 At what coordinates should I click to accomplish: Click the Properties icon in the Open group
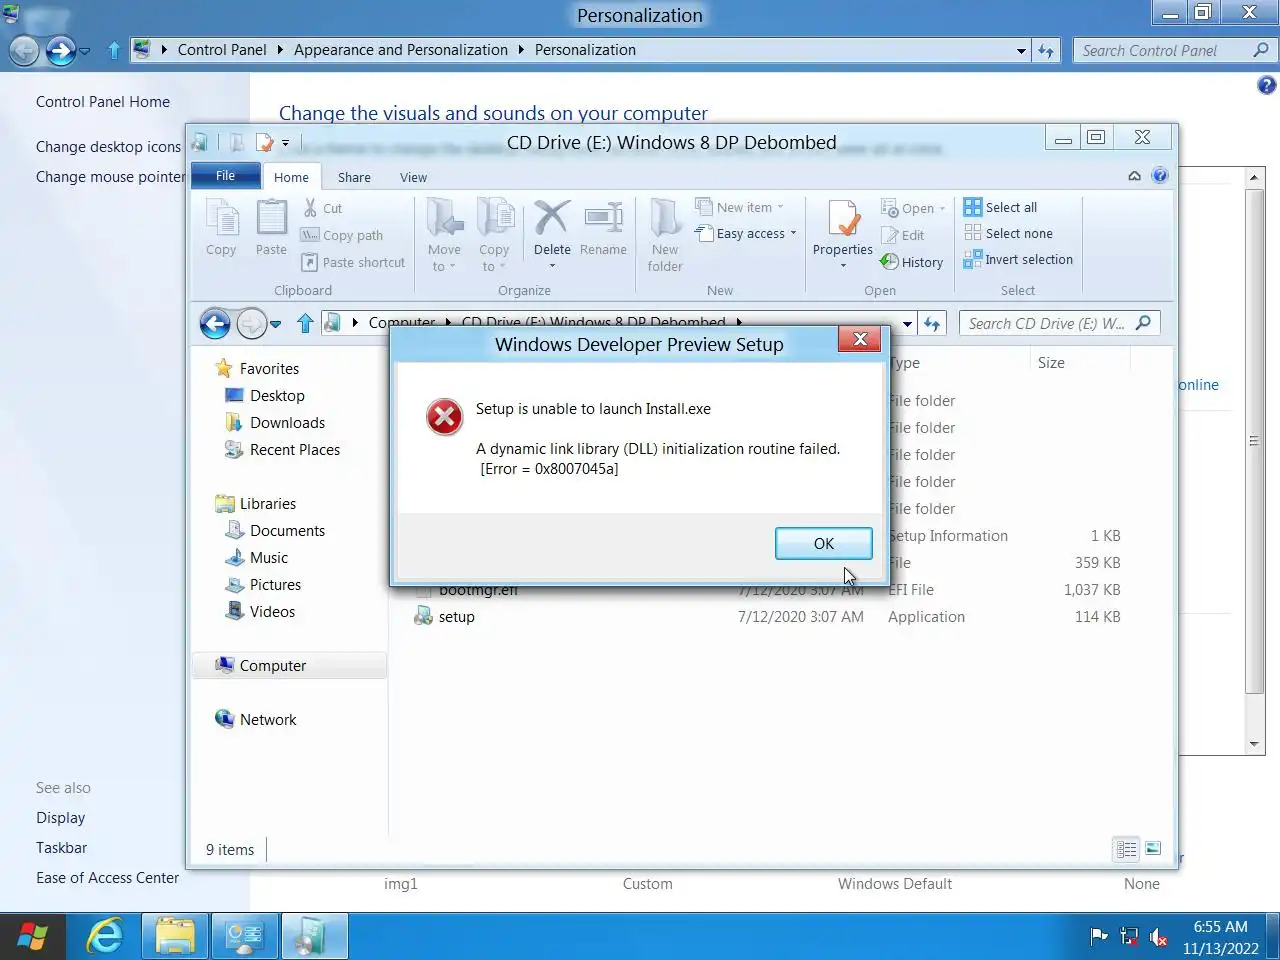click(x=843, y=219)
